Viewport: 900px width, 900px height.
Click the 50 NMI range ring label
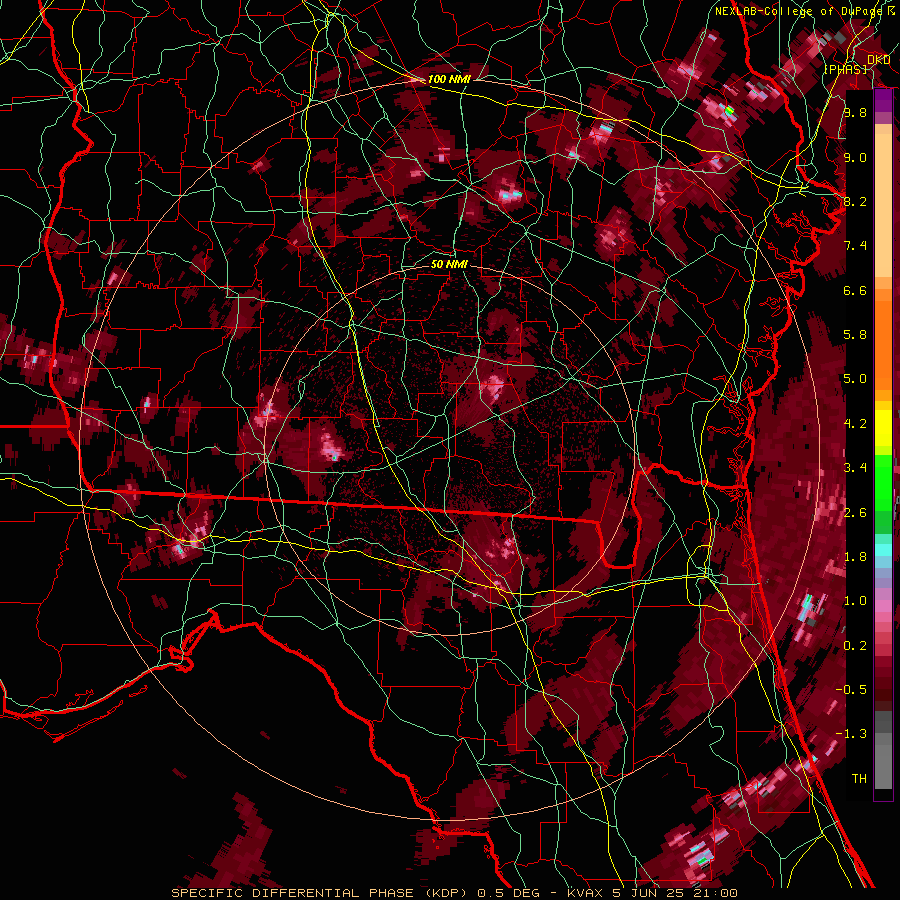point(449,265)
